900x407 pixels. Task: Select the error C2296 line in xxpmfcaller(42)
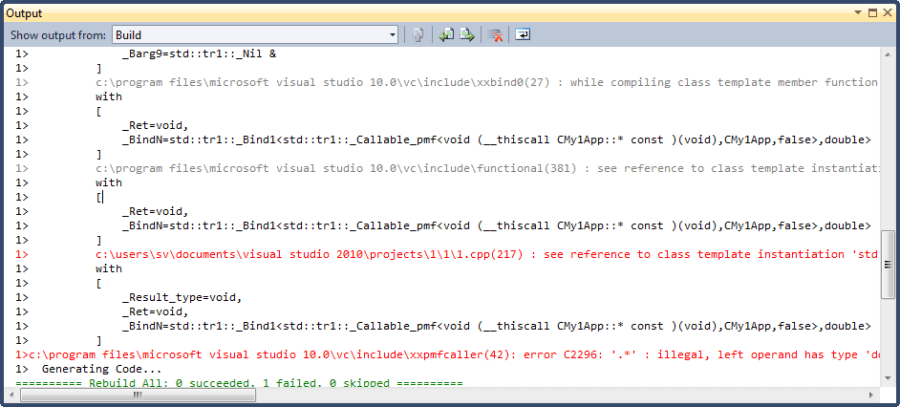[x=448, y=355]
